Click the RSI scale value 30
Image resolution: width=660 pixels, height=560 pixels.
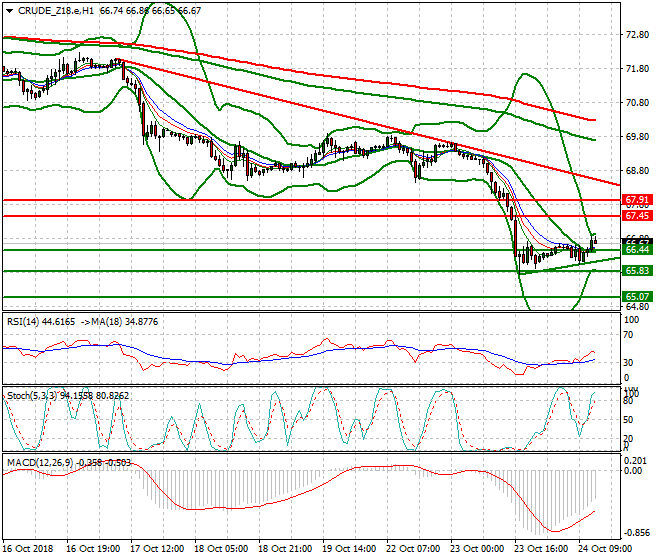[x=628, y=363]
